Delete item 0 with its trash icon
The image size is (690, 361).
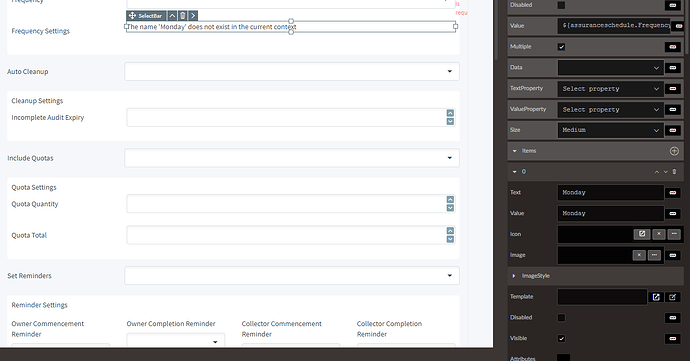click(x=674, y=172)
